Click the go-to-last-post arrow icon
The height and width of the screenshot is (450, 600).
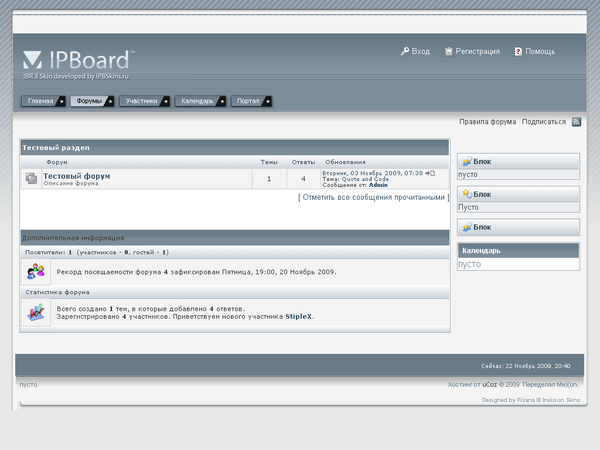pyautogui.click(x=430, y=173)
